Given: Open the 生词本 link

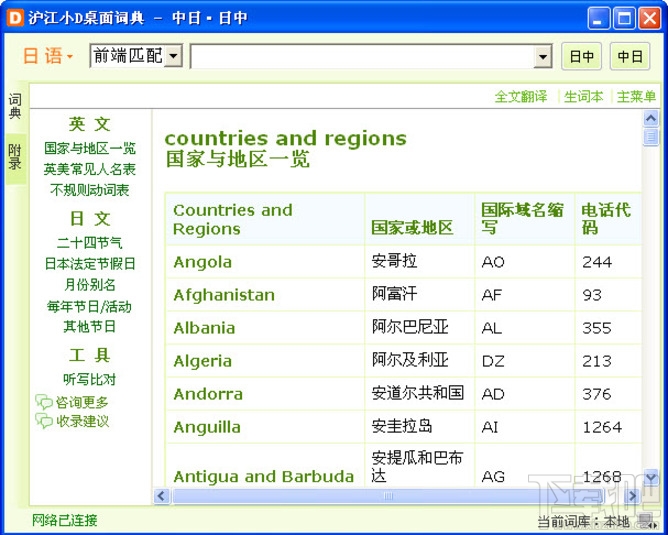Looking at the screenshot, I should [x=583, y=97].
